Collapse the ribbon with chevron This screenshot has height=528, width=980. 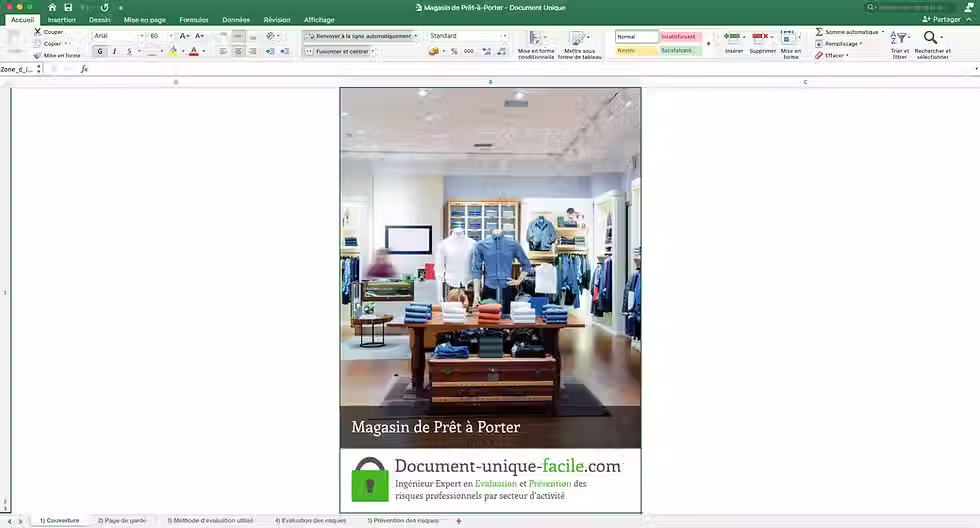[969, 19]
